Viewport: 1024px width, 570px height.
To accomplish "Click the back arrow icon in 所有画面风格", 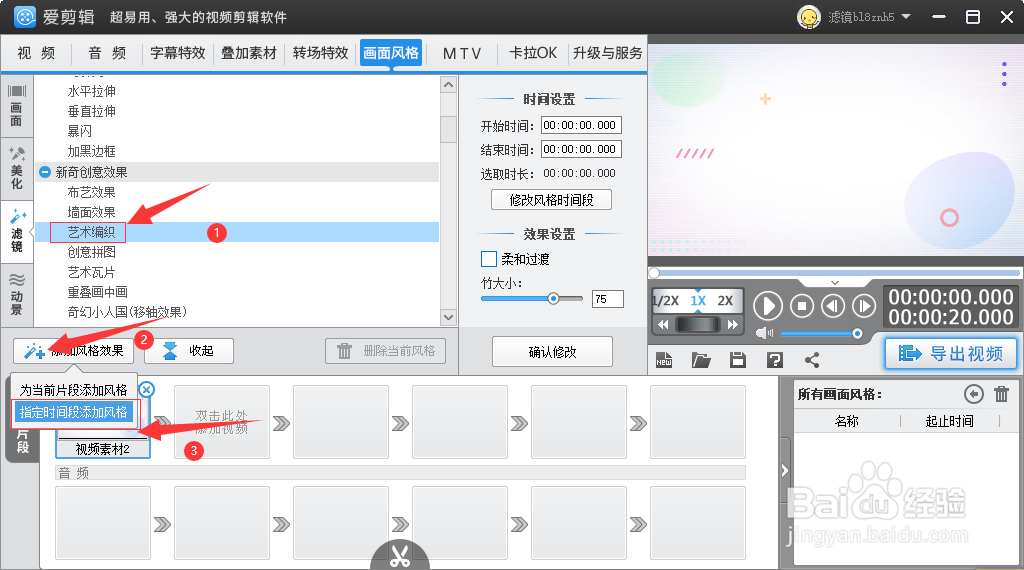I will click(974, 394).
